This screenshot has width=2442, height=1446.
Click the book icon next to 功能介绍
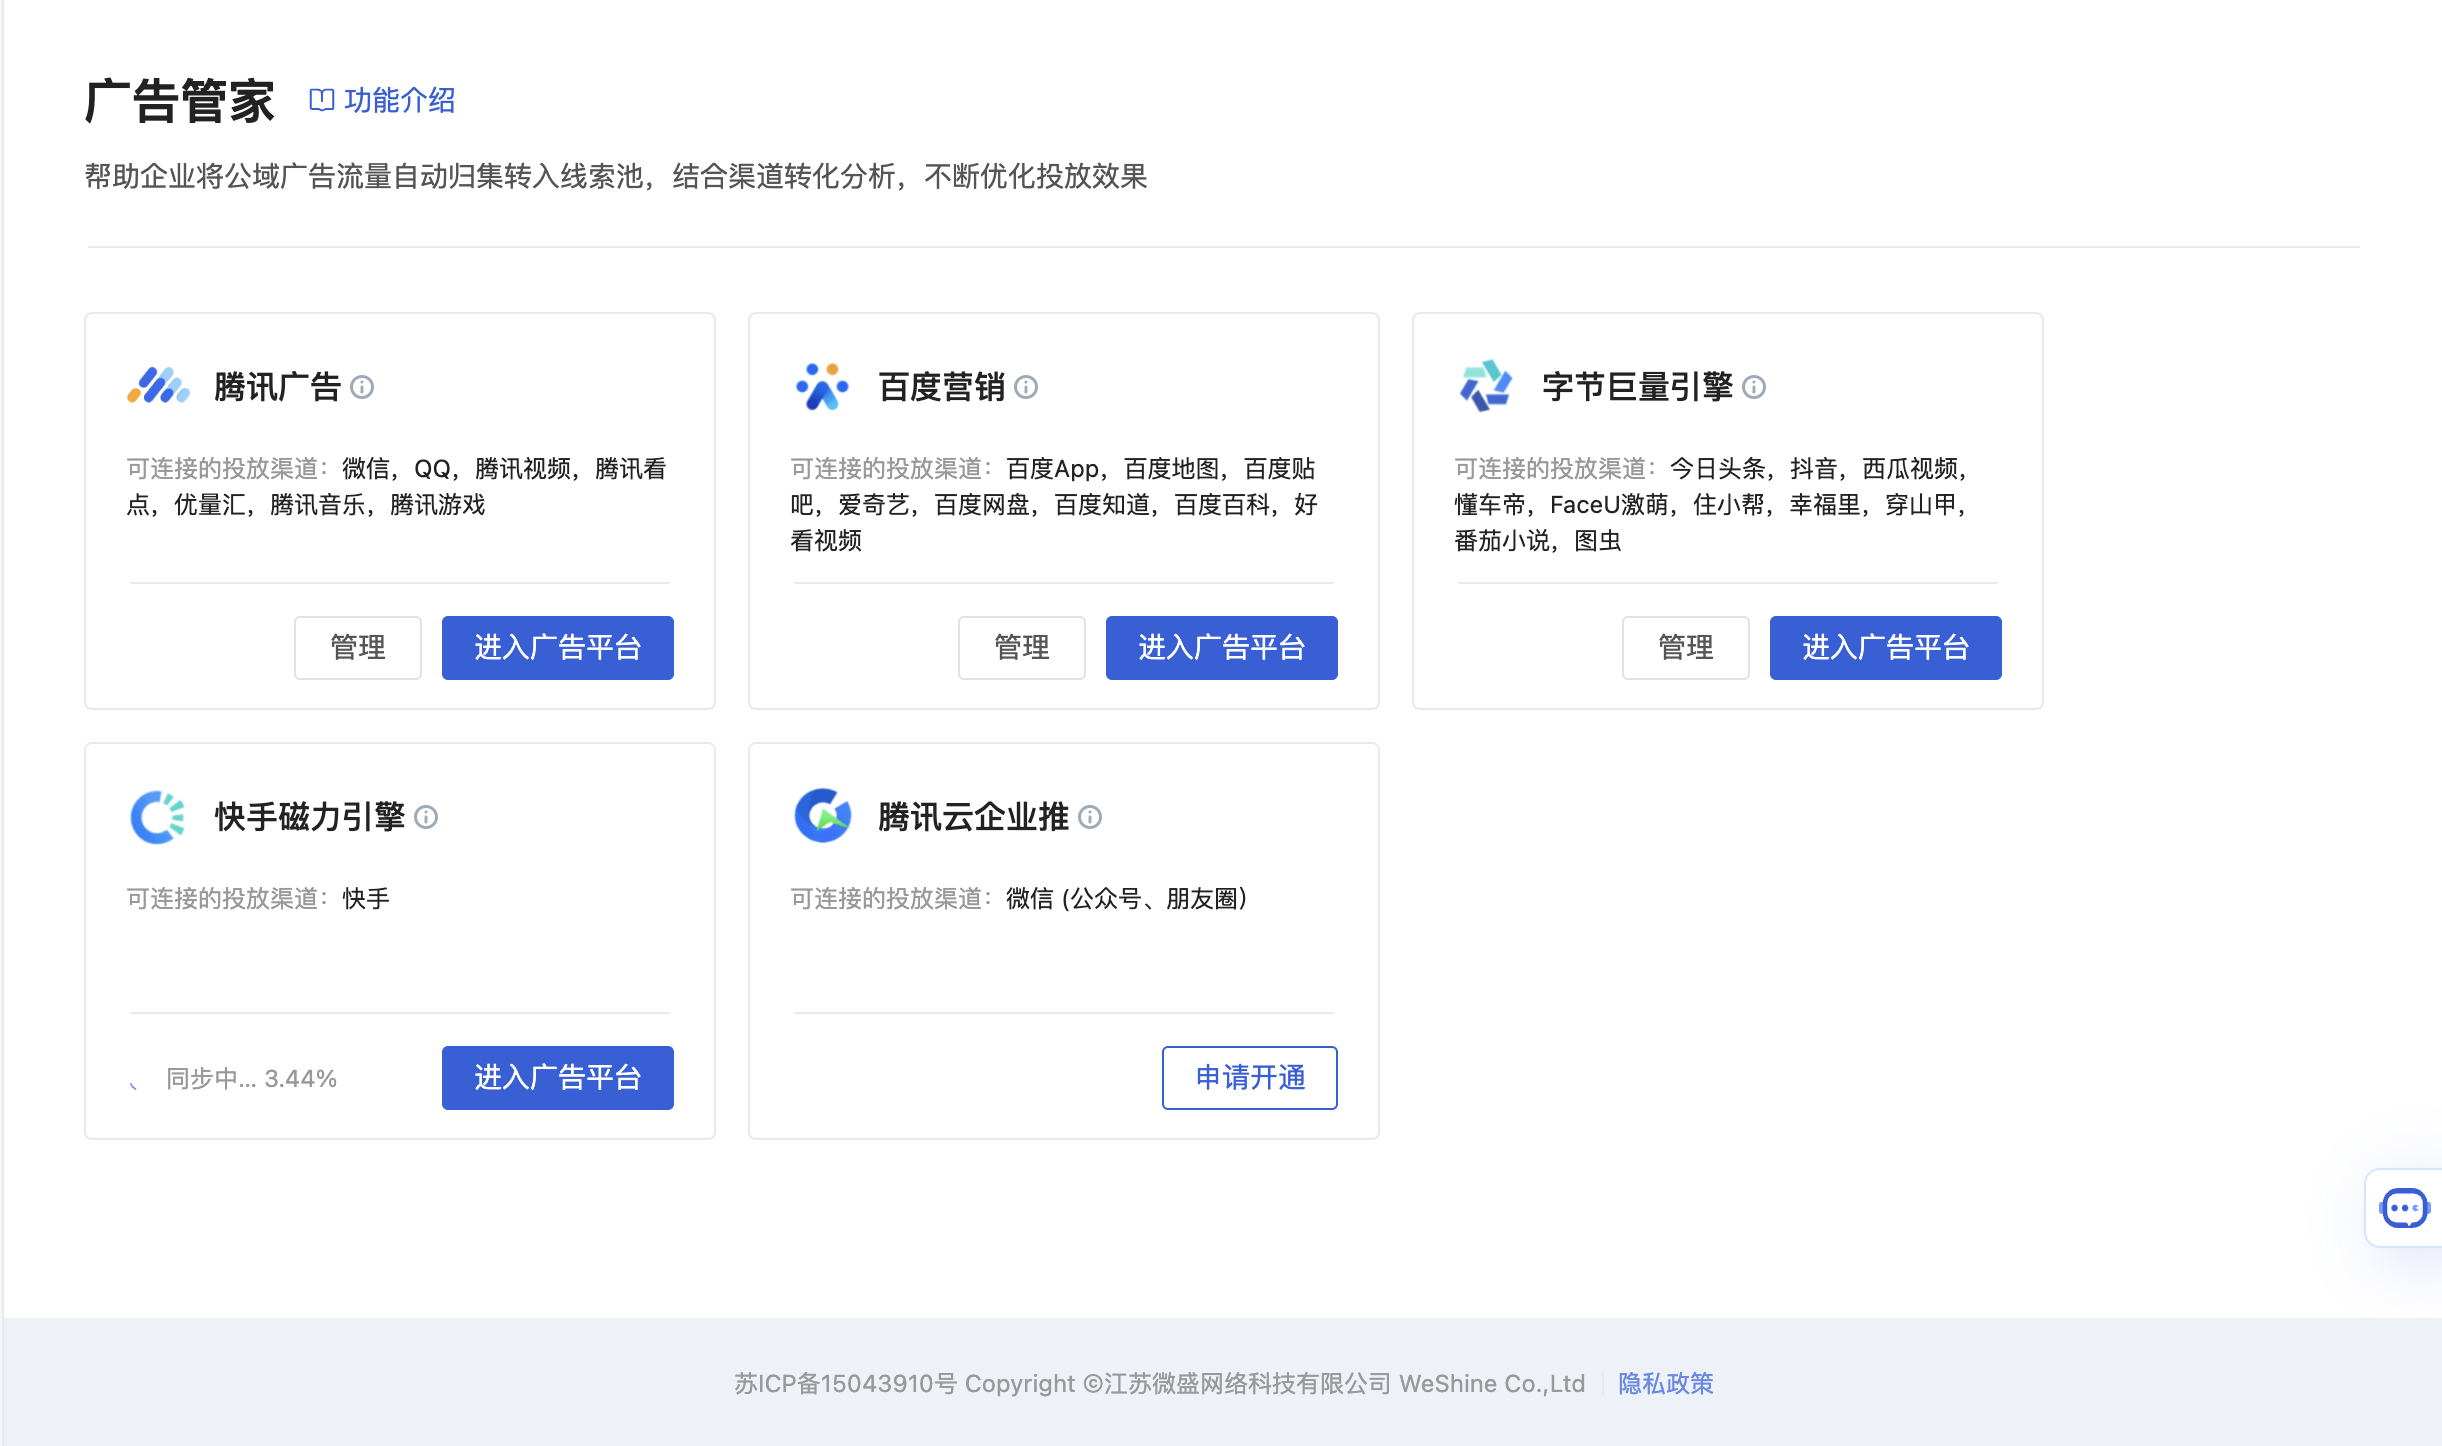click(321, 100)
